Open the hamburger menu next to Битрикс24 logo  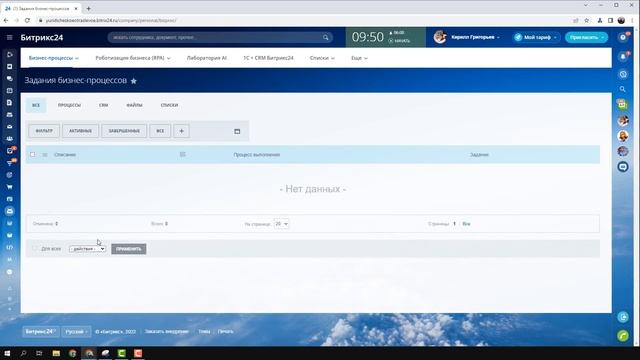pos(9,38)
